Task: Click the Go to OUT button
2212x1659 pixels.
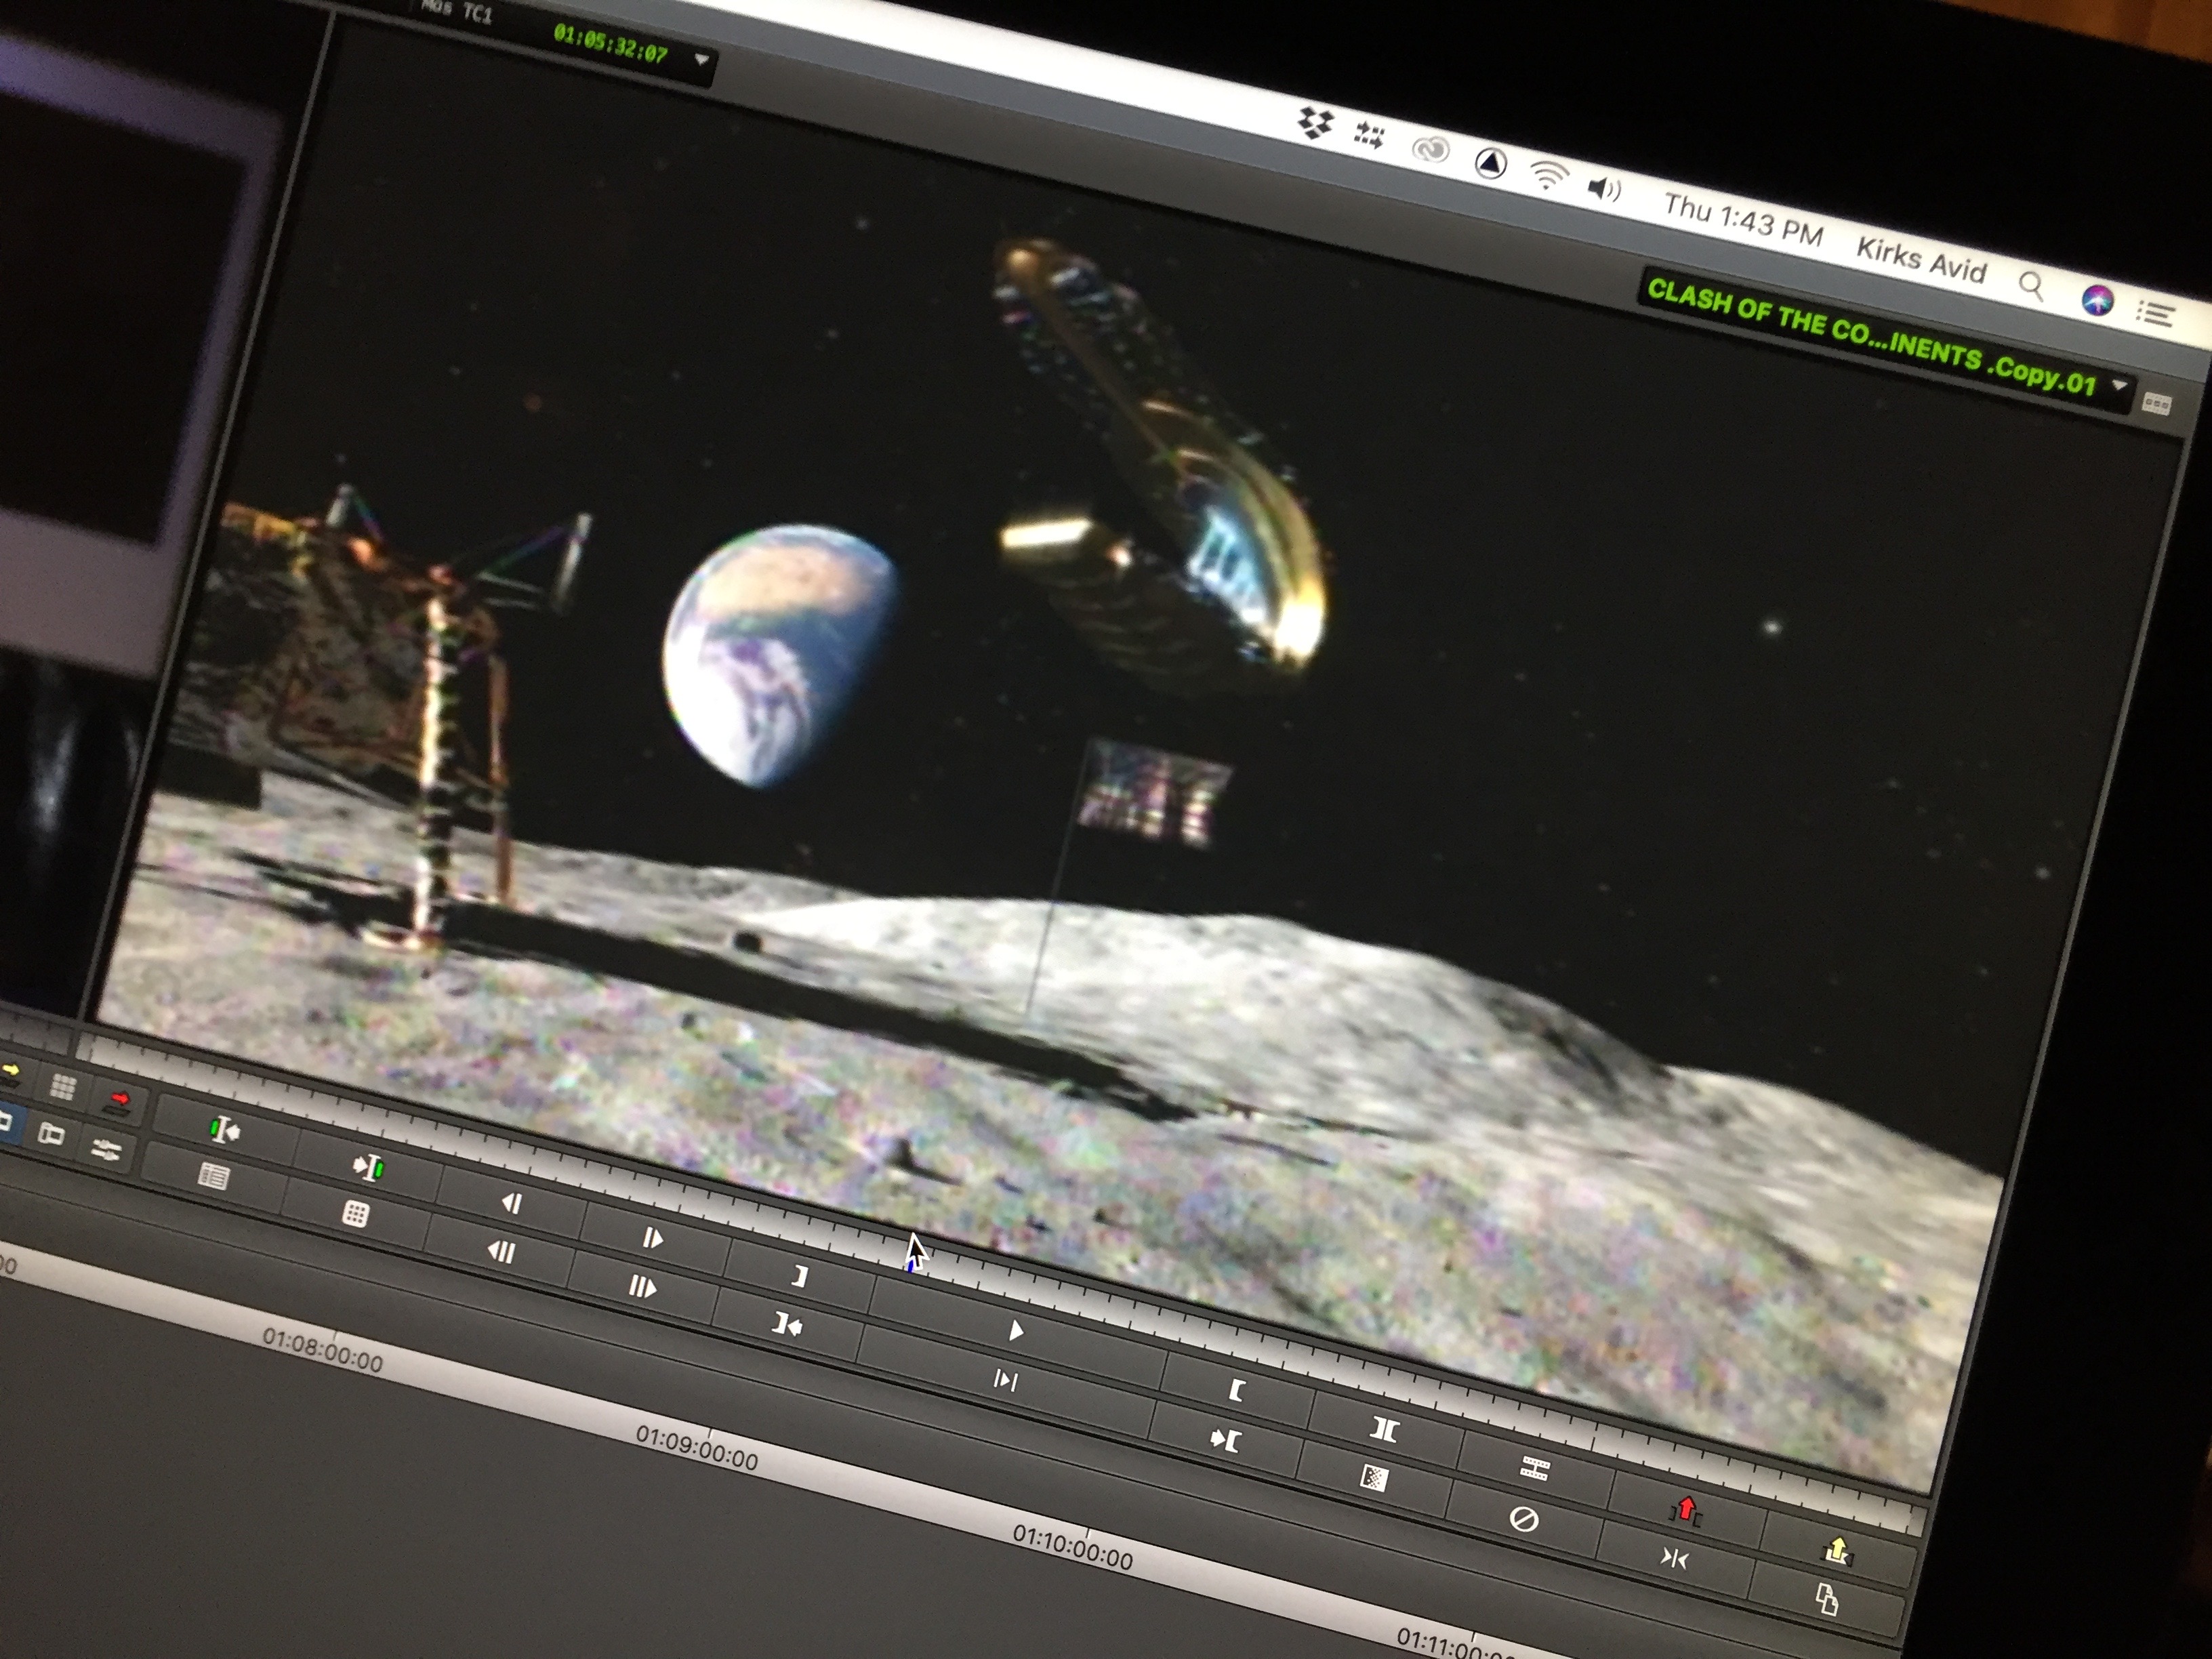Action: [788, 1325]
